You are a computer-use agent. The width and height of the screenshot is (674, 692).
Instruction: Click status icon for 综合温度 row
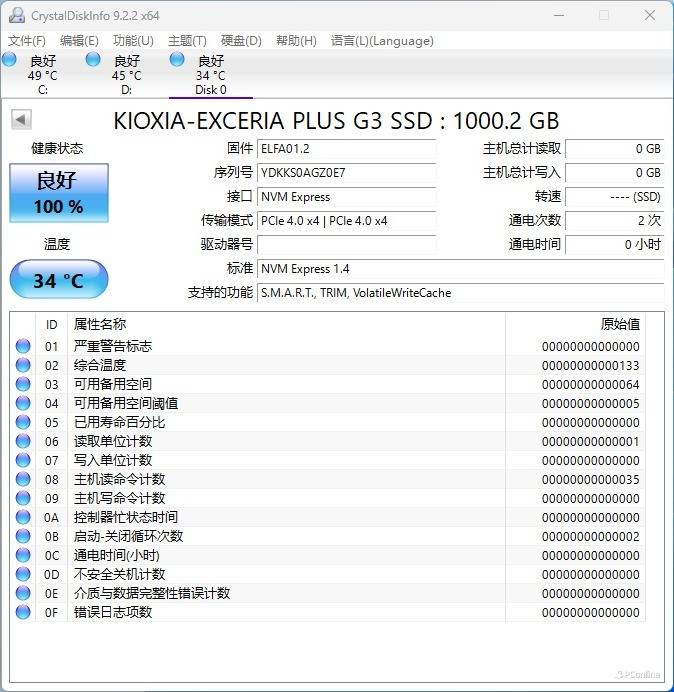[23, 365]
